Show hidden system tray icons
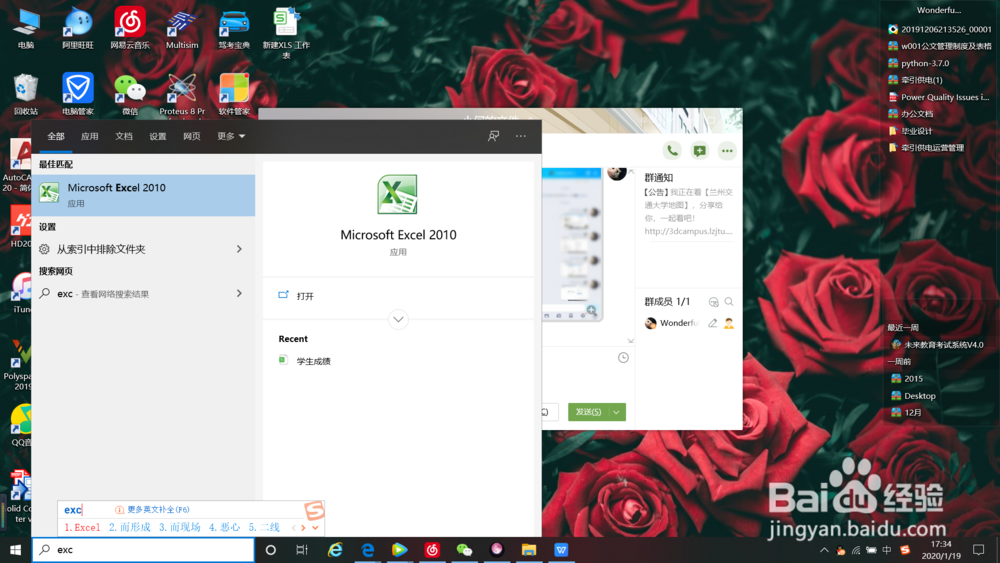This screenshot has height=563, width=1000. (824, 550)
